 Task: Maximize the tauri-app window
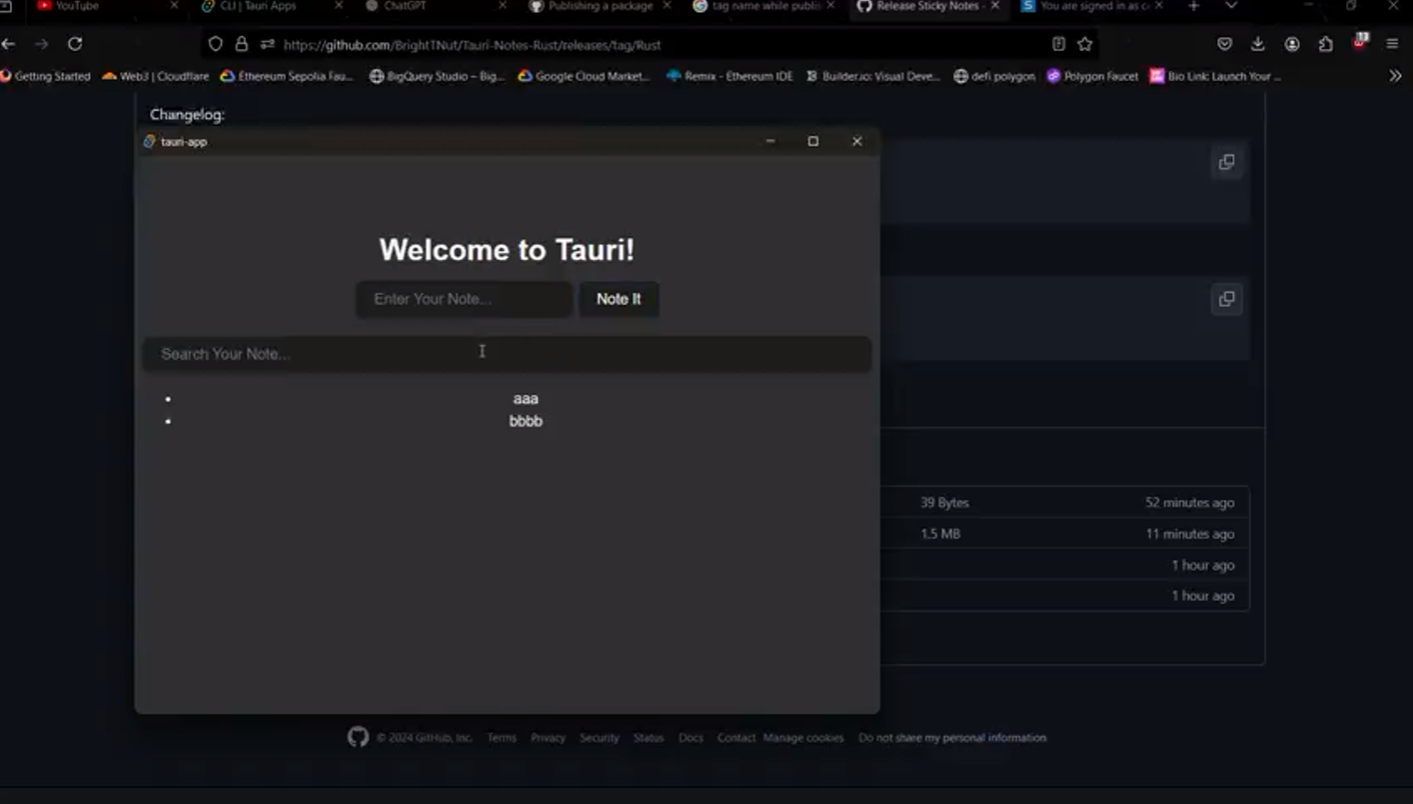pyautogui.click(x=813, y=141)
